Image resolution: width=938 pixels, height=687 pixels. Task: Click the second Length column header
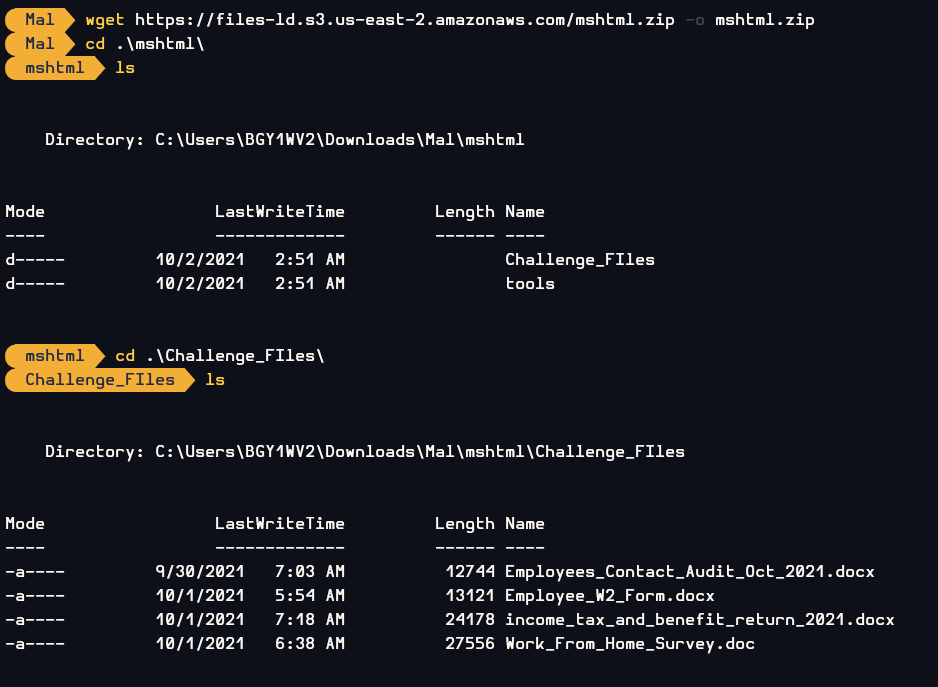point(465,524)
